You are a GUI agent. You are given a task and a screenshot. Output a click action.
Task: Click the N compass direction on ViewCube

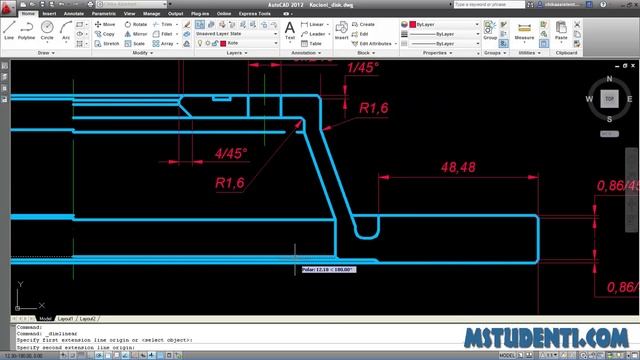609,79
